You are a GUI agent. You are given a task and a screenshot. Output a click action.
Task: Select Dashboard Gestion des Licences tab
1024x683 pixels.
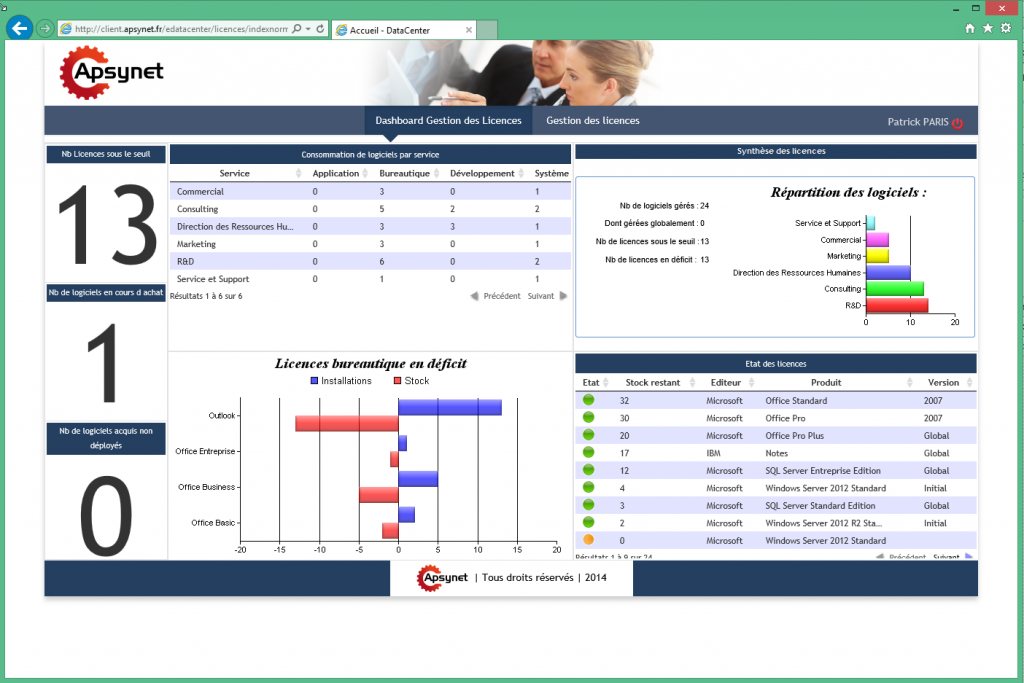click(x=448, y=121)
